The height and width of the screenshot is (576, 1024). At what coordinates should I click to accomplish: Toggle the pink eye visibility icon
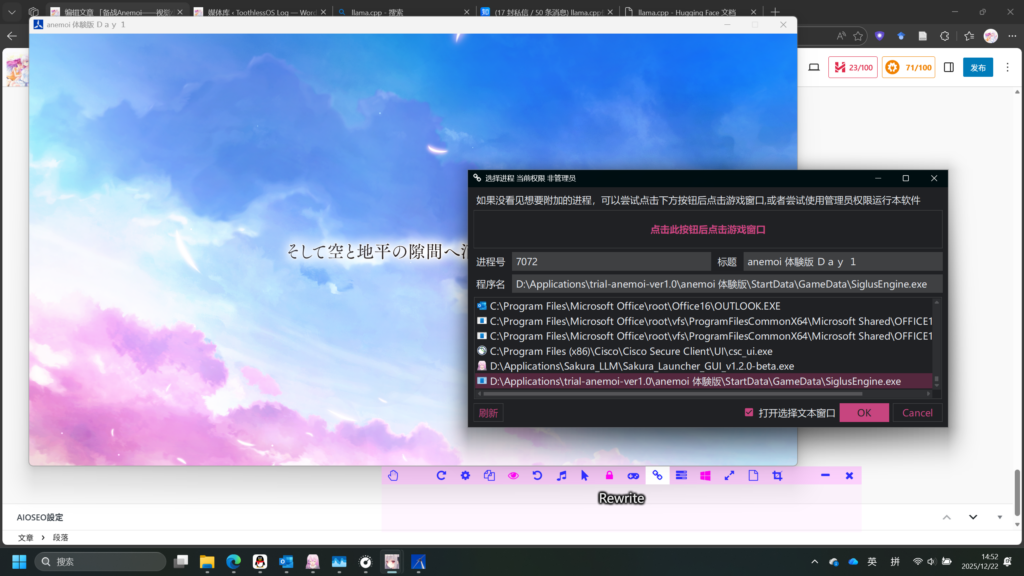point(513,476)
